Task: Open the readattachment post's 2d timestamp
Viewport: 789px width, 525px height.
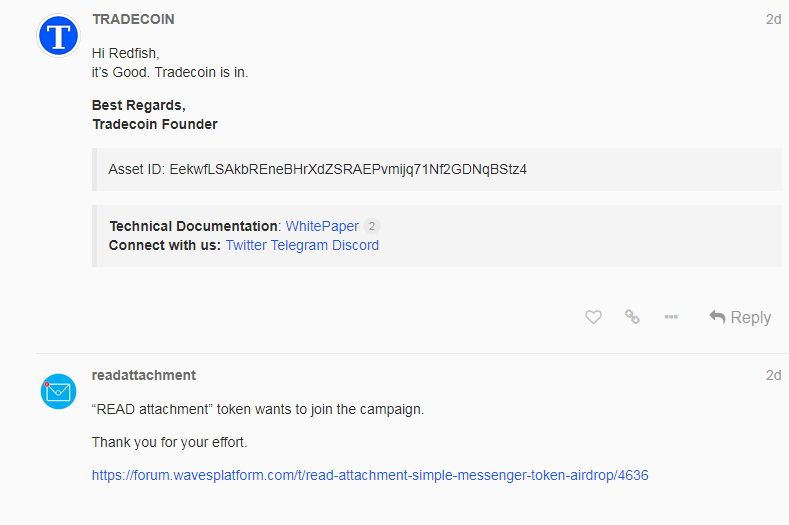Action: coord(773,375)
